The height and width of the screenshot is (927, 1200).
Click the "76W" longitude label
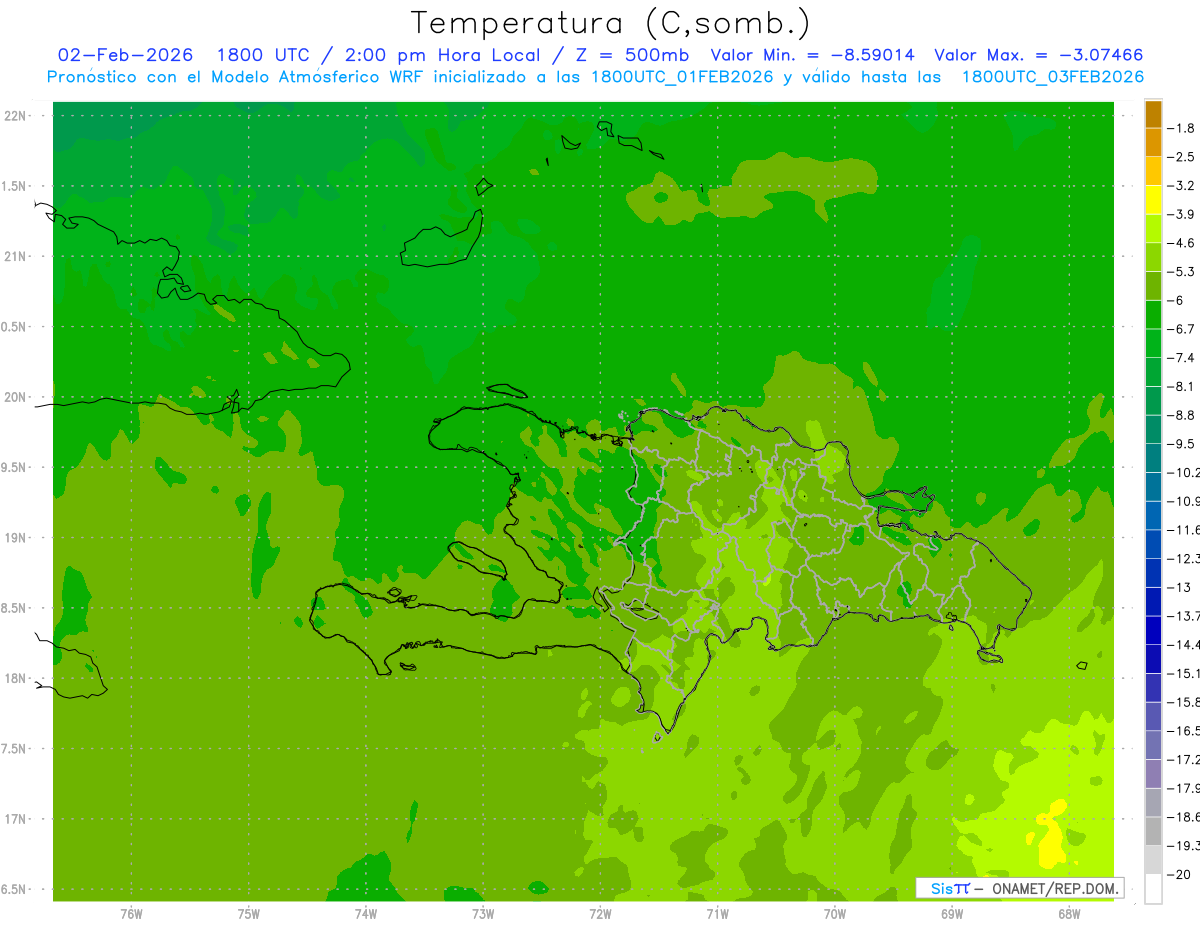[x=131, y=913]
